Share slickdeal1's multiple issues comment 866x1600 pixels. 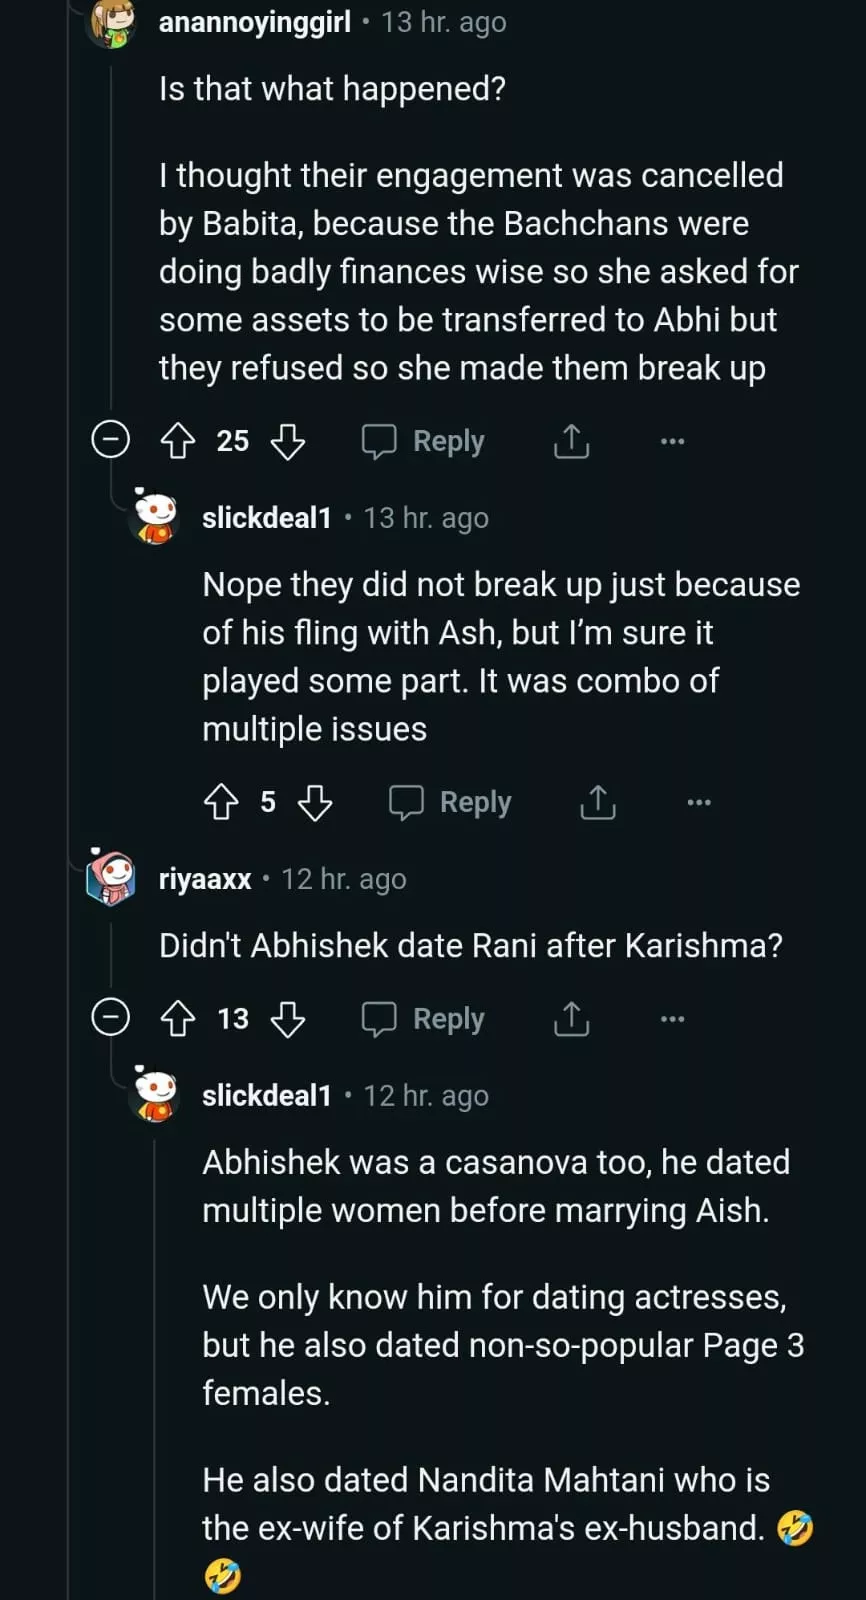click(x=598, y=802)
